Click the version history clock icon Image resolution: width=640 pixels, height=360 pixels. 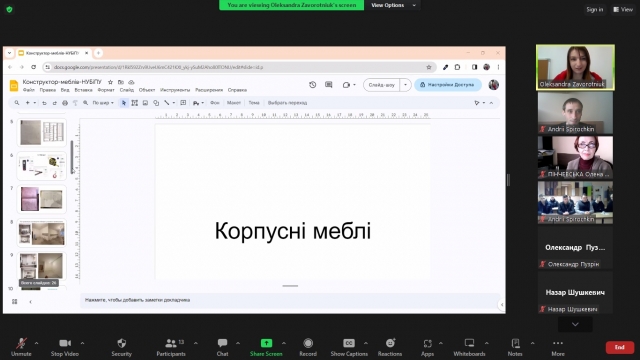click(x=312, y=84)
